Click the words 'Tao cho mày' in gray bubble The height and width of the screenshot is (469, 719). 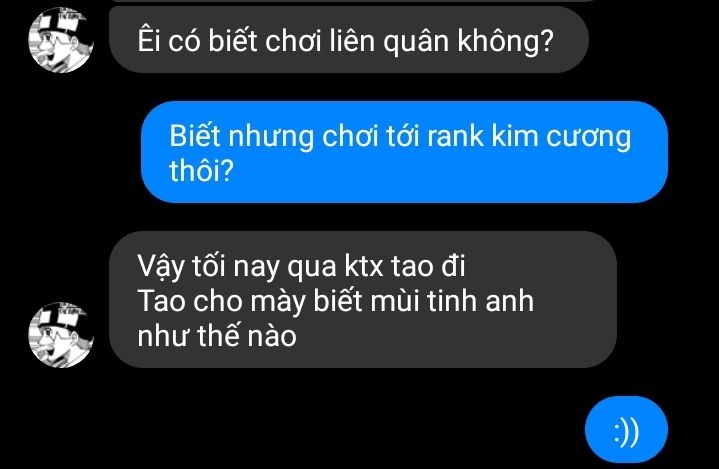point(222,302)
